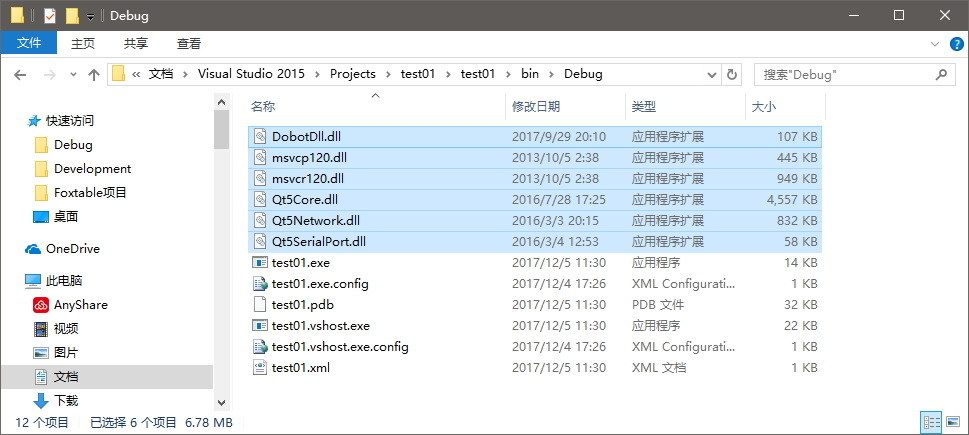Image resolution: width=969 pixels, height=435 pixels.
Task: Open Quick Access Toolbar customize dropdown
Action: (91, 16)
